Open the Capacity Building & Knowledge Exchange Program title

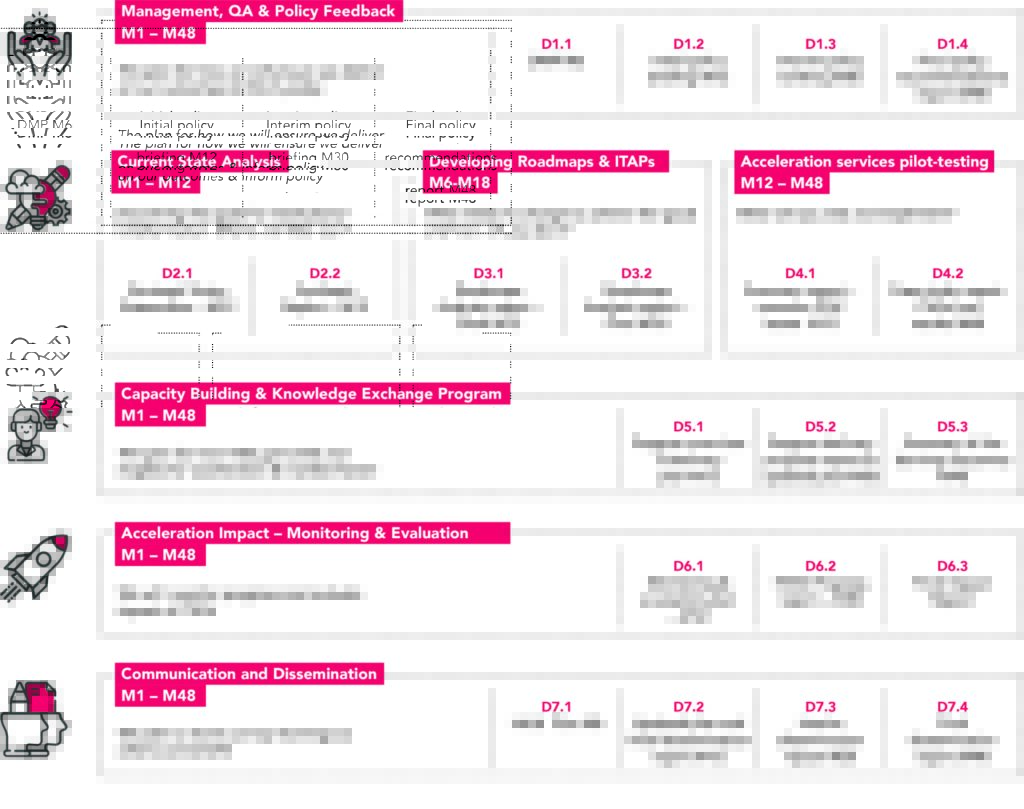(312, 394)
